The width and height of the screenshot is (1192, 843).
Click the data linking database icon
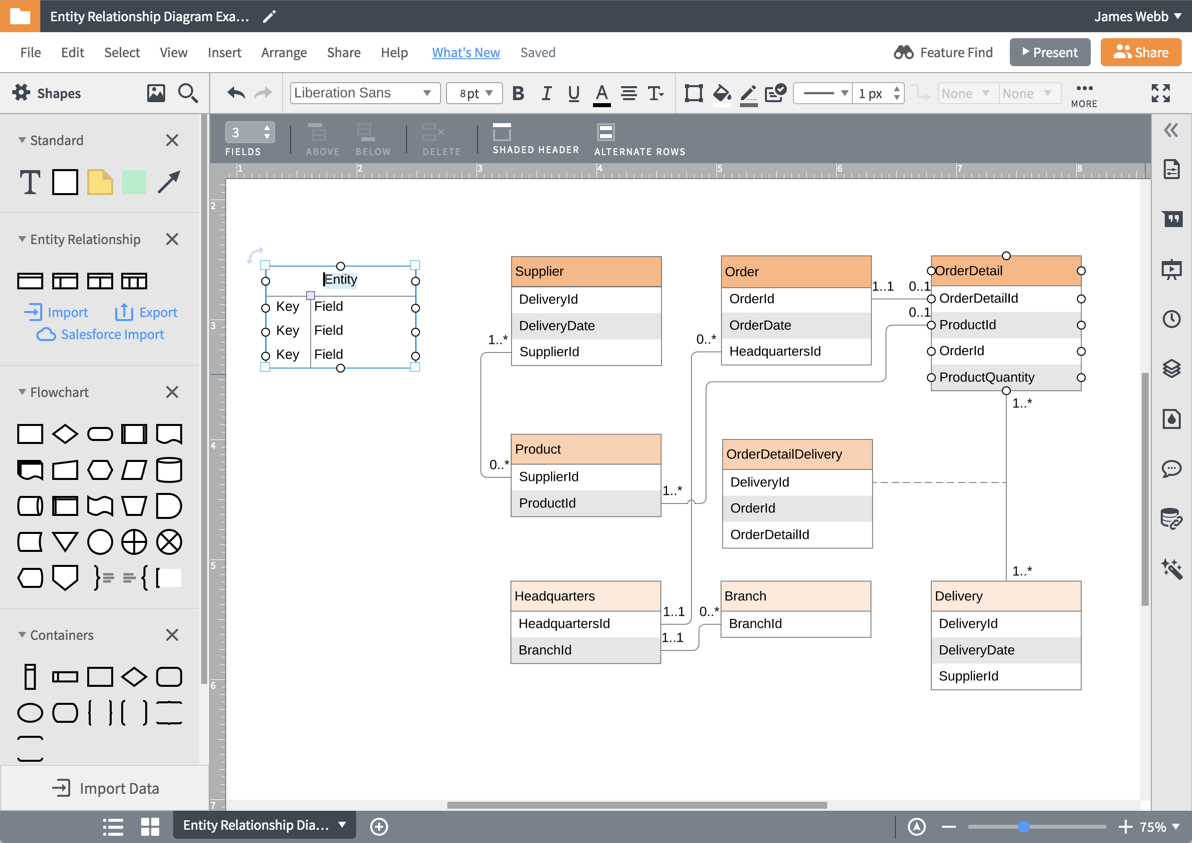pyautogui.click(x=1172, y=519)
